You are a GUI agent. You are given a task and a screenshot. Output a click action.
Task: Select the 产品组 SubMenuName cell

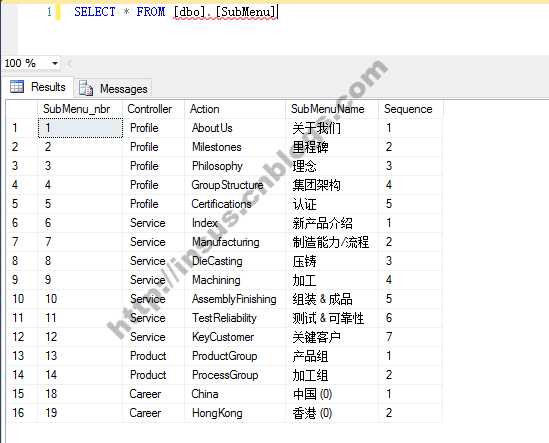point(332,356)
